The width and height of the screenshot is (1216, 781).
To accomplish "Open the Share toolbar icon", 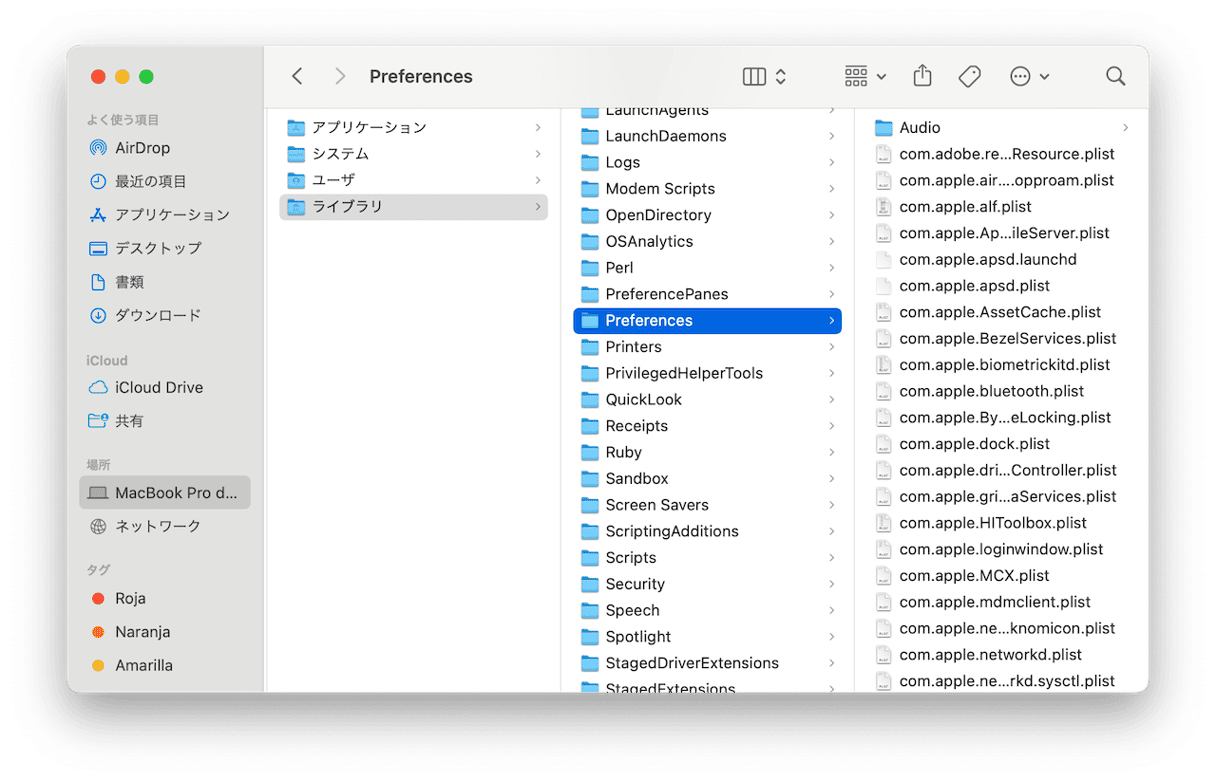I will tap(922, 77).
